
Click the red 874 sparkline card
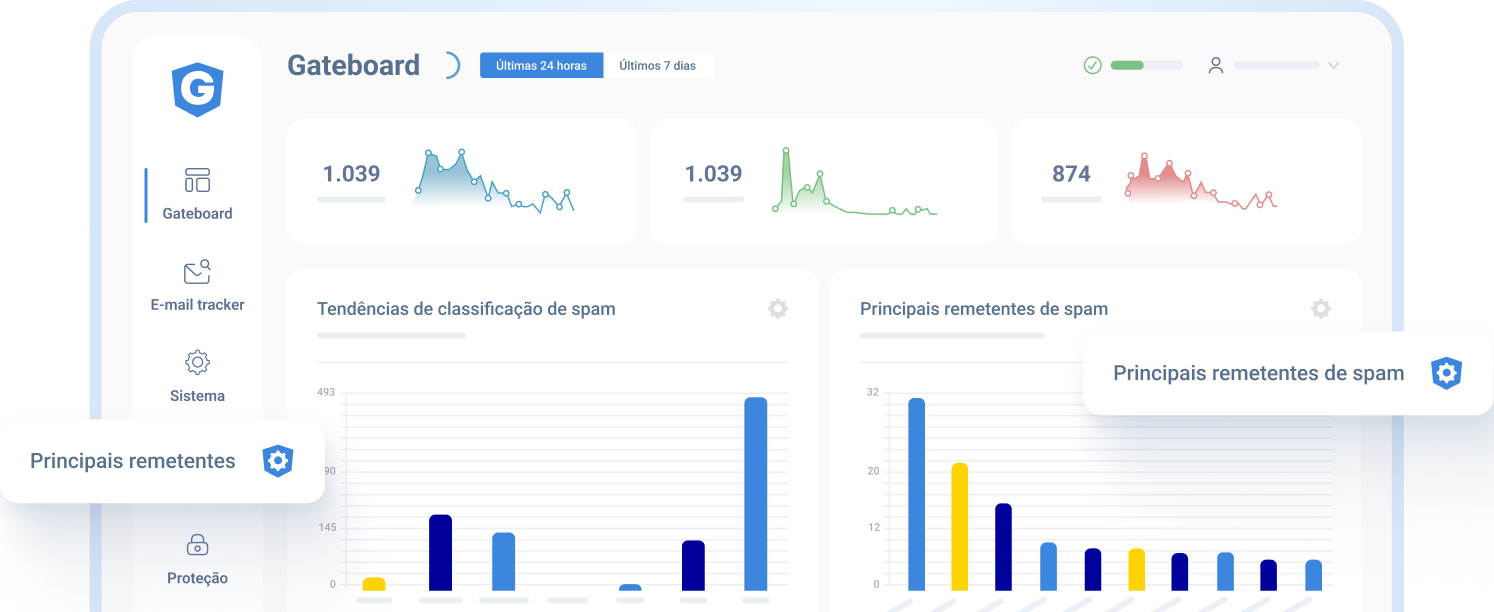(x=1185, y=181)
